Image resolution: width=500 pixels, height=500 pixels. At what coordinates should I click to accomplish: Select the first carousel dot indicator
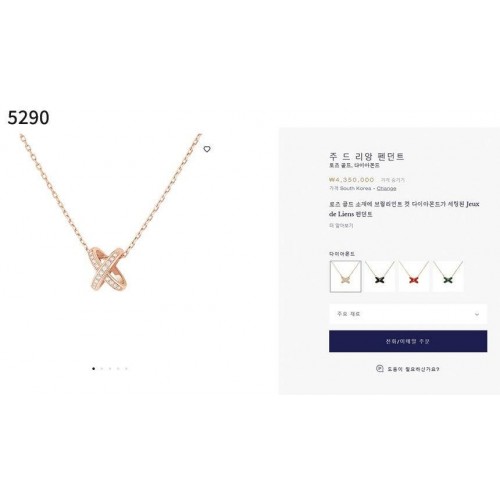[x=93, y=369]
